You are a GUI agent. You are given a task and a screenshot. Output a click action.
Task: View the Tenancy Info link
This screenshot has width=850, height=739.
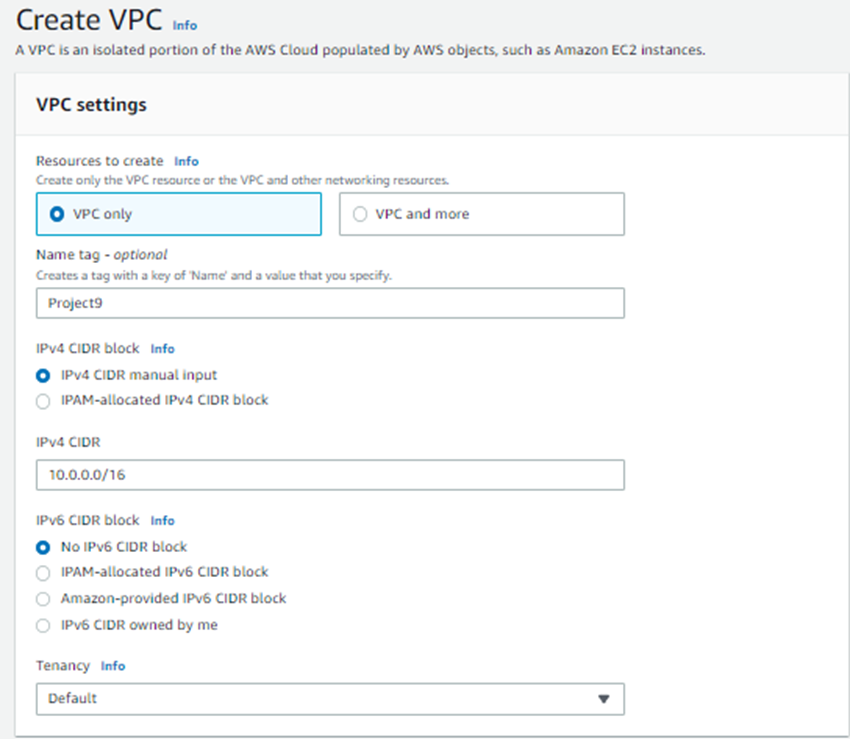(113, 666)
